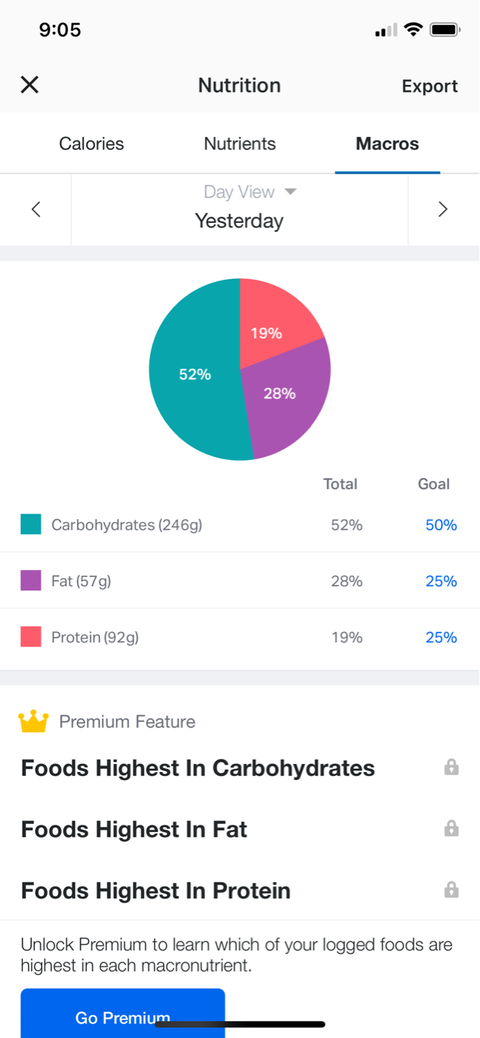Check the battery icon in status bar
Image resolution: width=480 pixels, height=1038 pixels.
[446, 30]
